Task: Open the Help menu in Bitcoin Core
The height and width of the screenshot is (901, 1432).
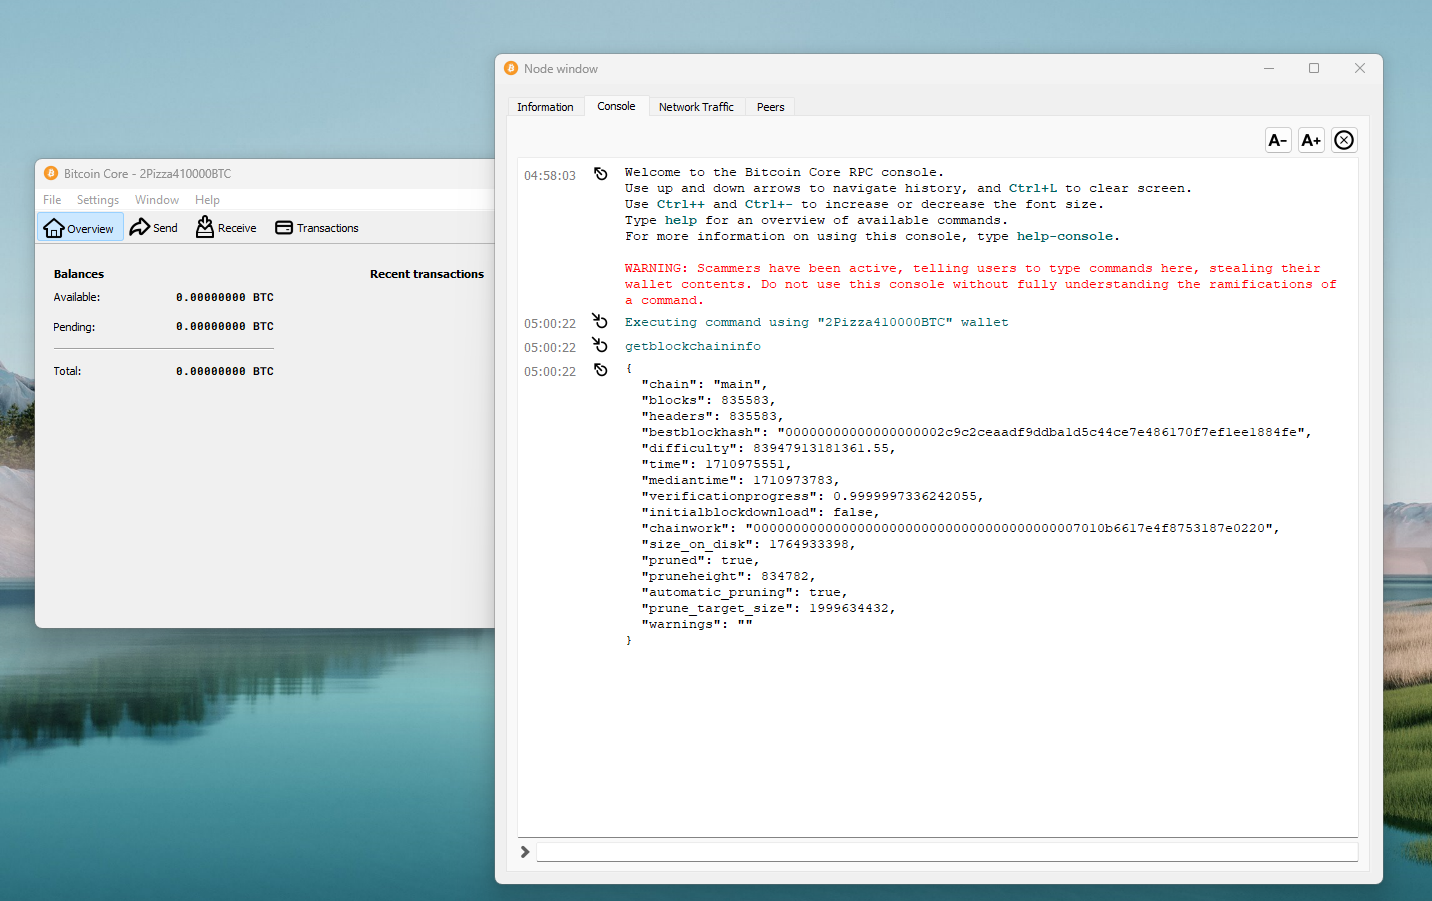Action: pos(207,200)
